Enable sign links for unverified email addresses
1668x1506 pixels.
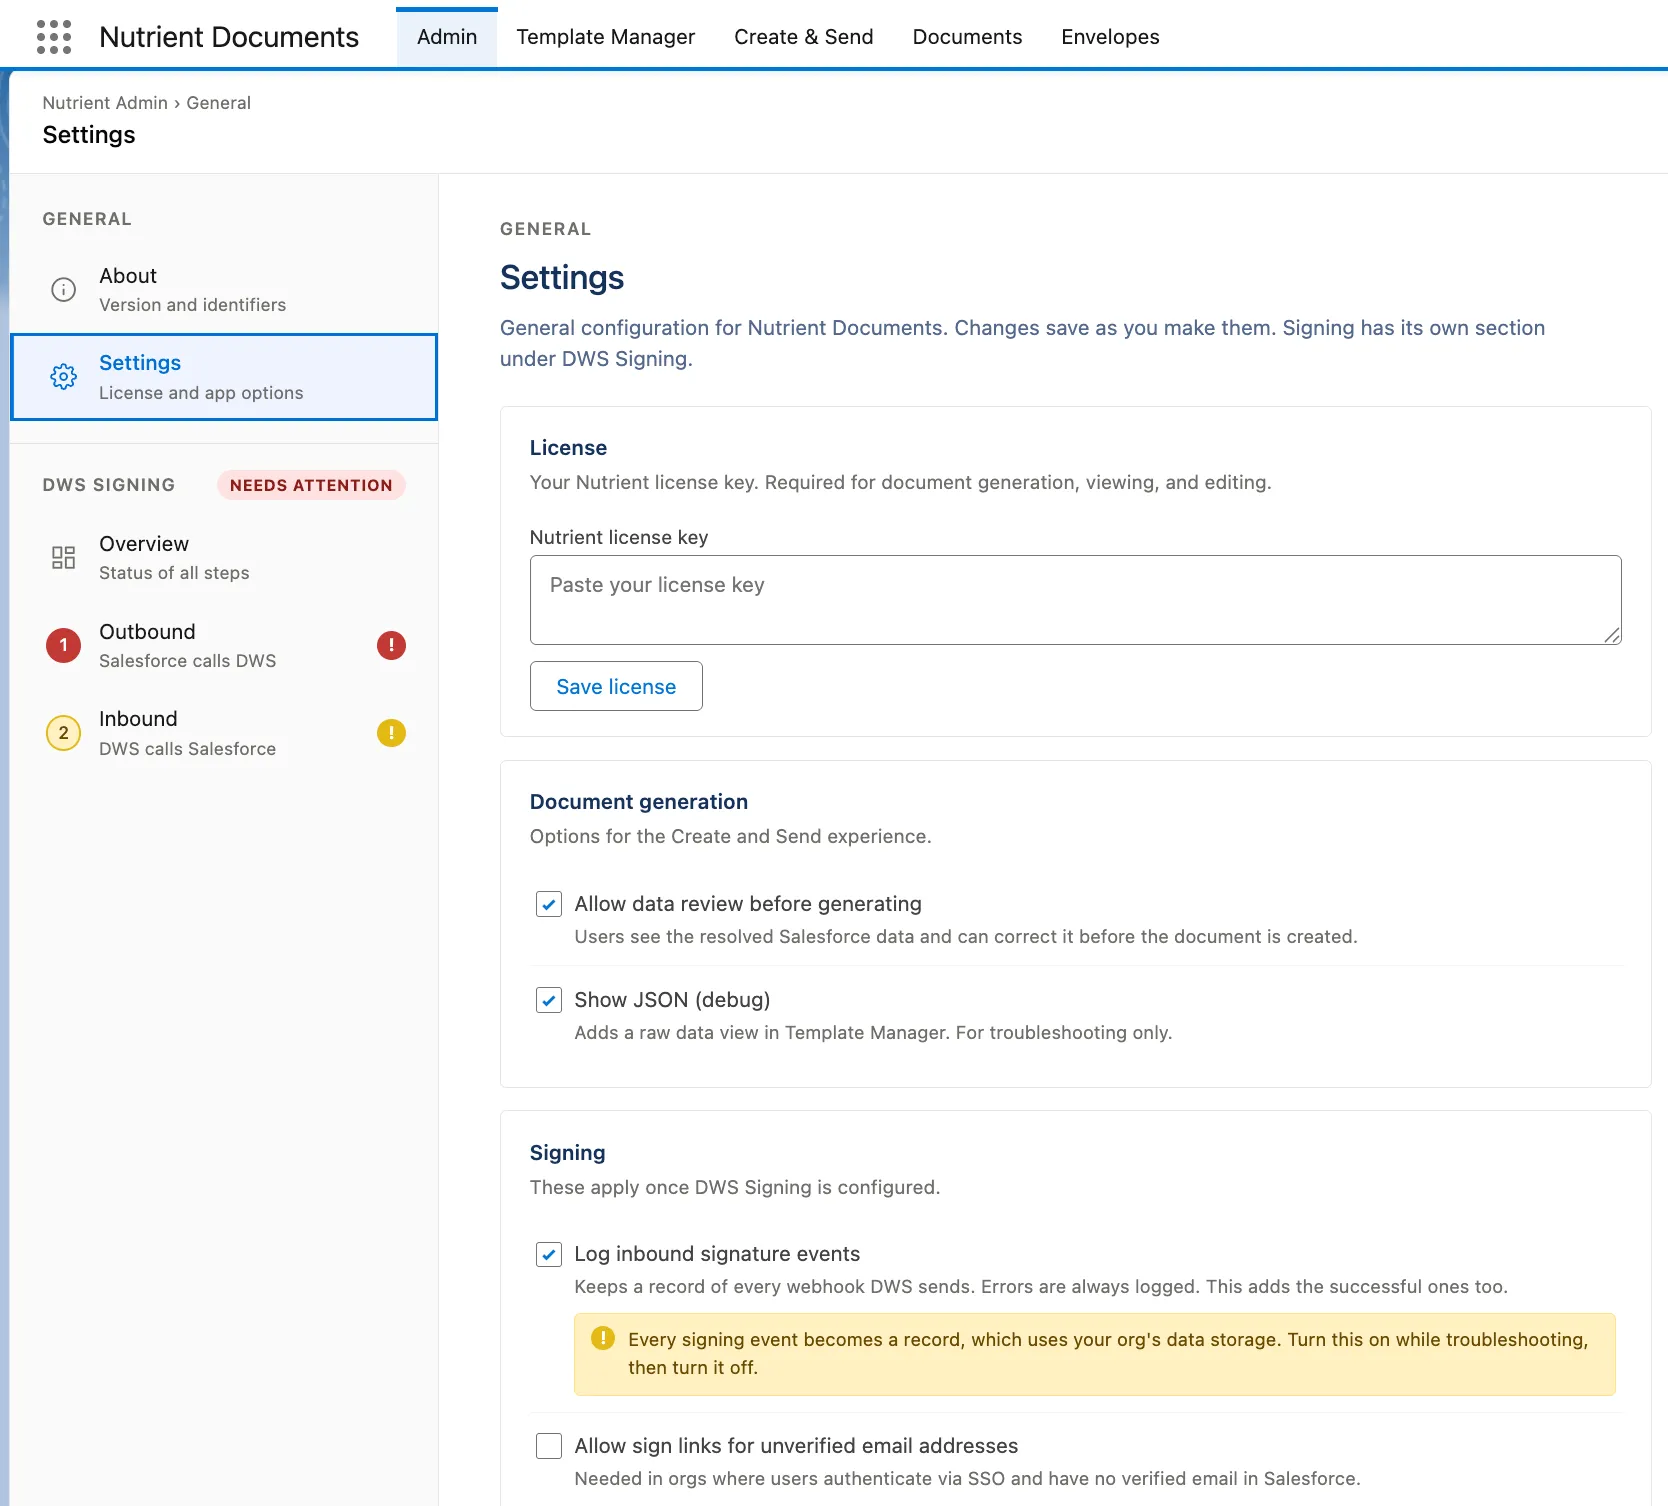549,1446
